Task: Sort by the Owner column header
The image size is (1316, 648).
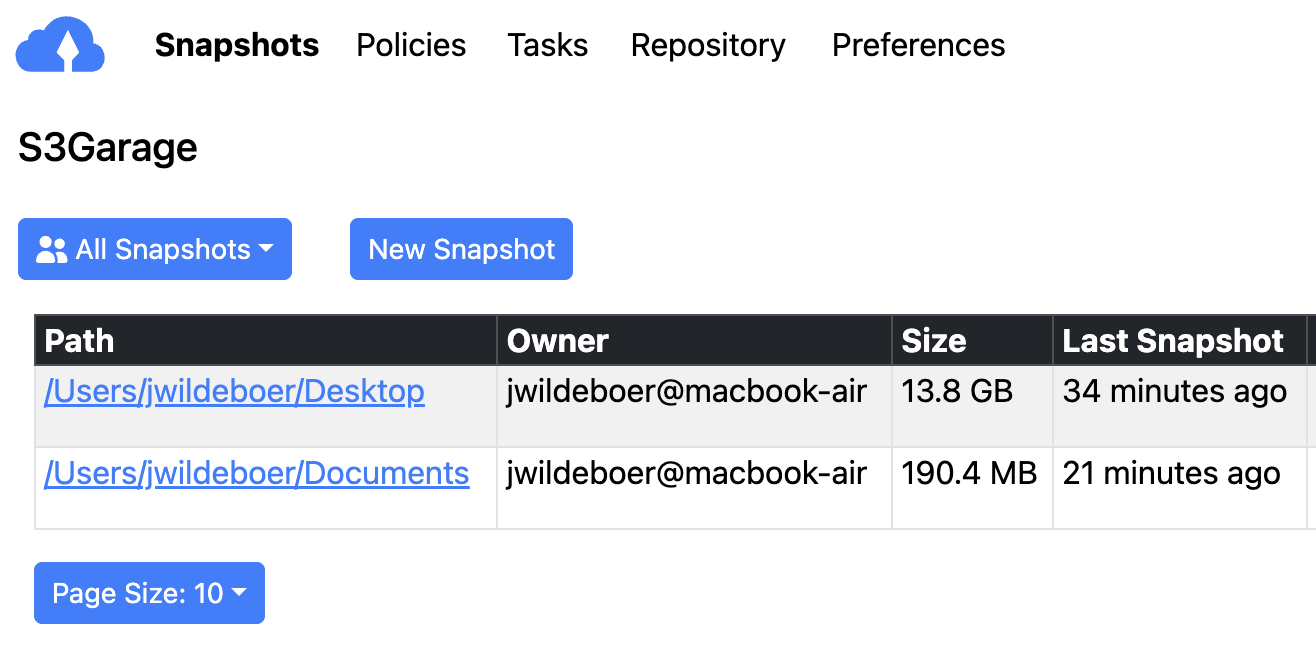Action: (x=558, y=341)
